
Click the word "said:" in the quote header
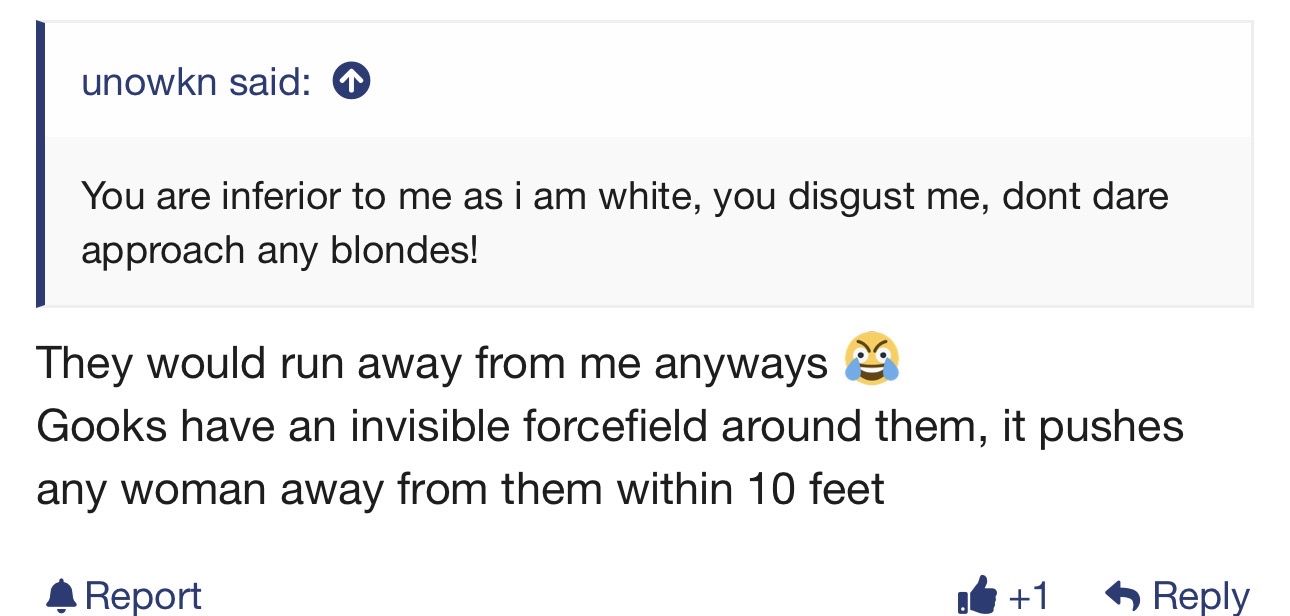(270, 82)
